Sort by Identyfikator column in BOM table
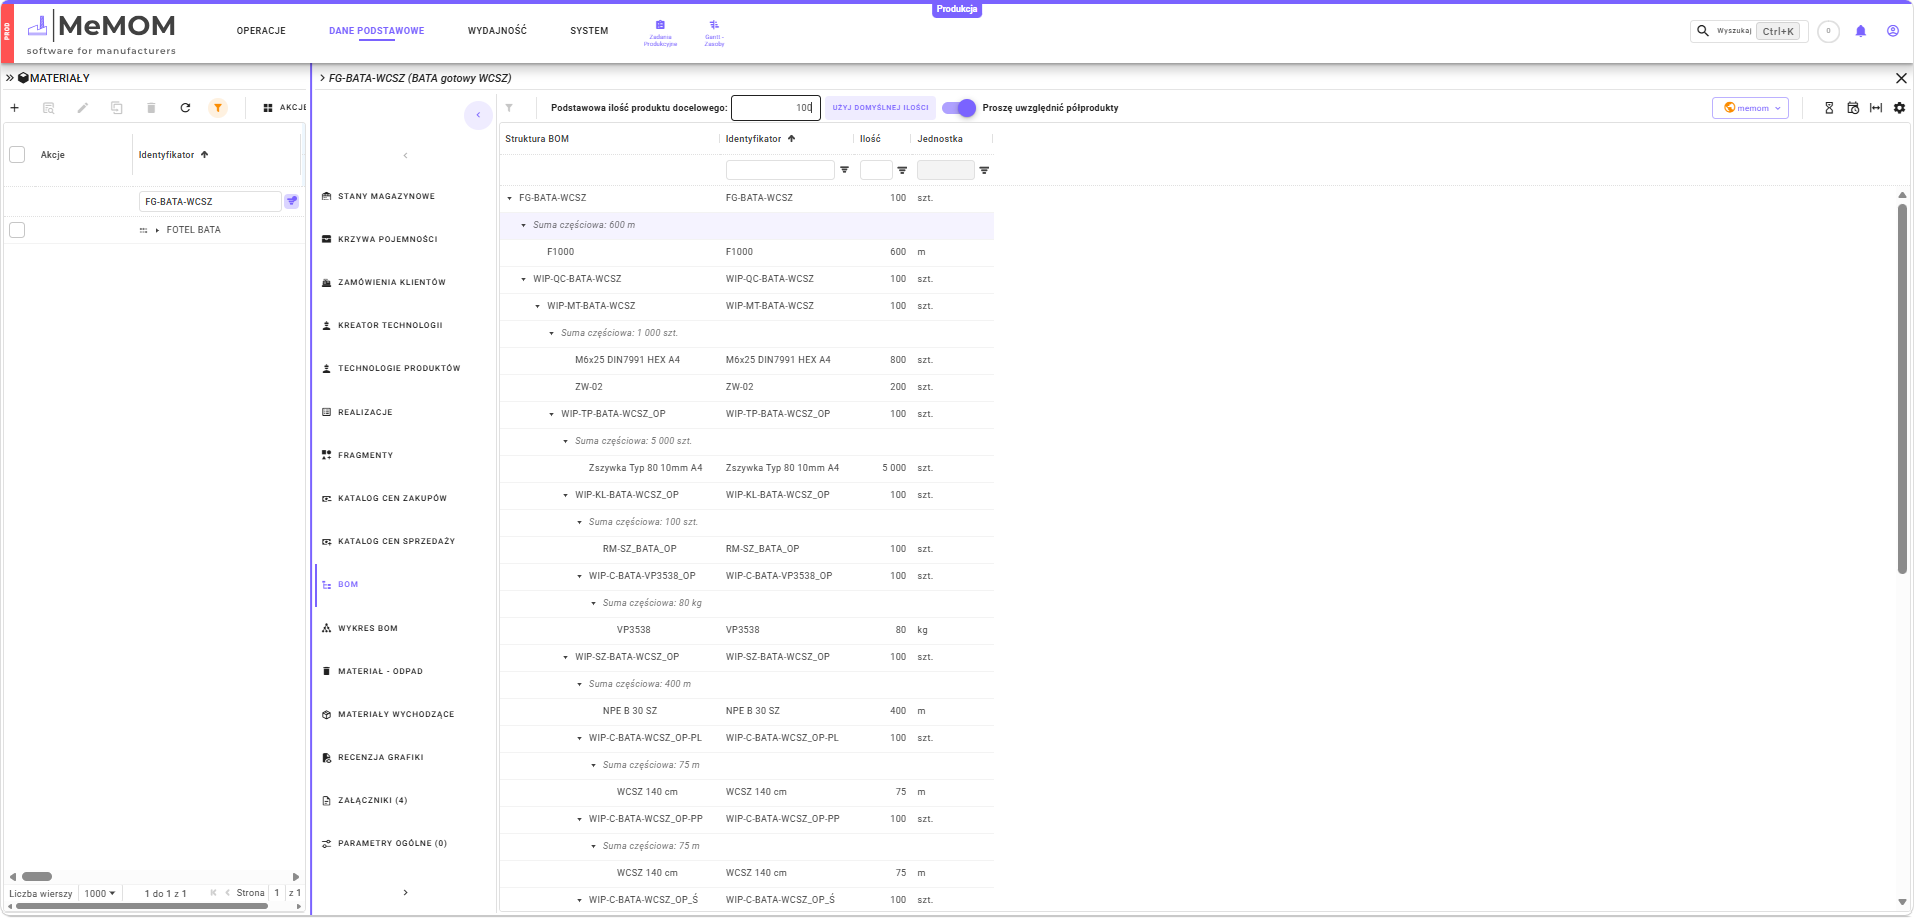This screenshot has height=918, width=1918. (760, 139)
